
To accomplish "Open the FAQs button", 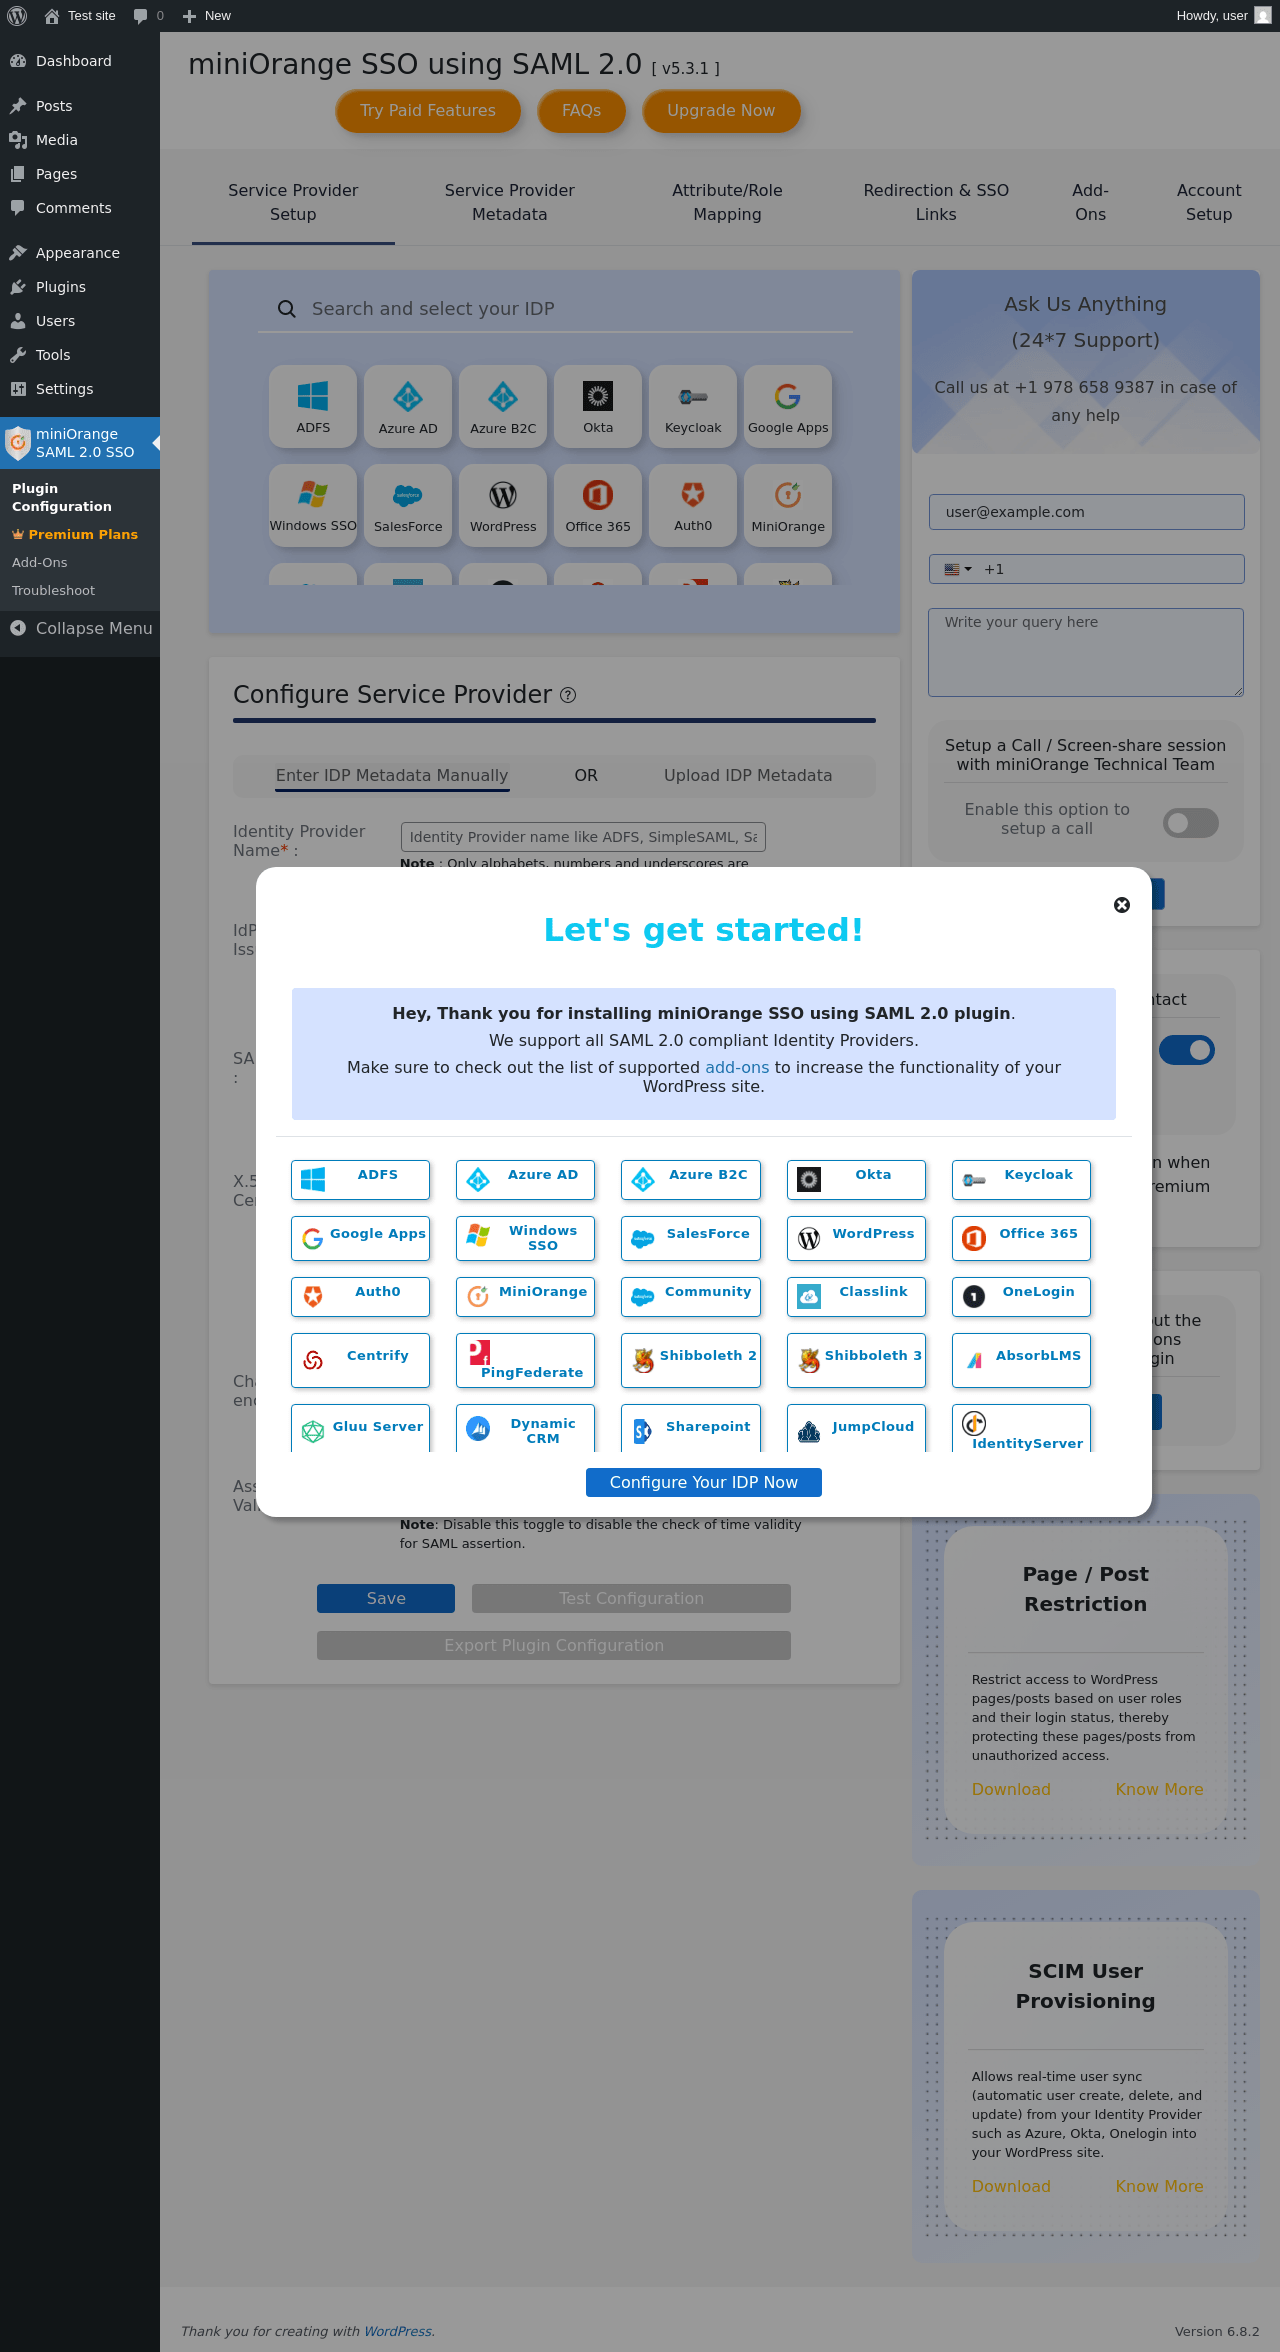I will coord(581,110).
